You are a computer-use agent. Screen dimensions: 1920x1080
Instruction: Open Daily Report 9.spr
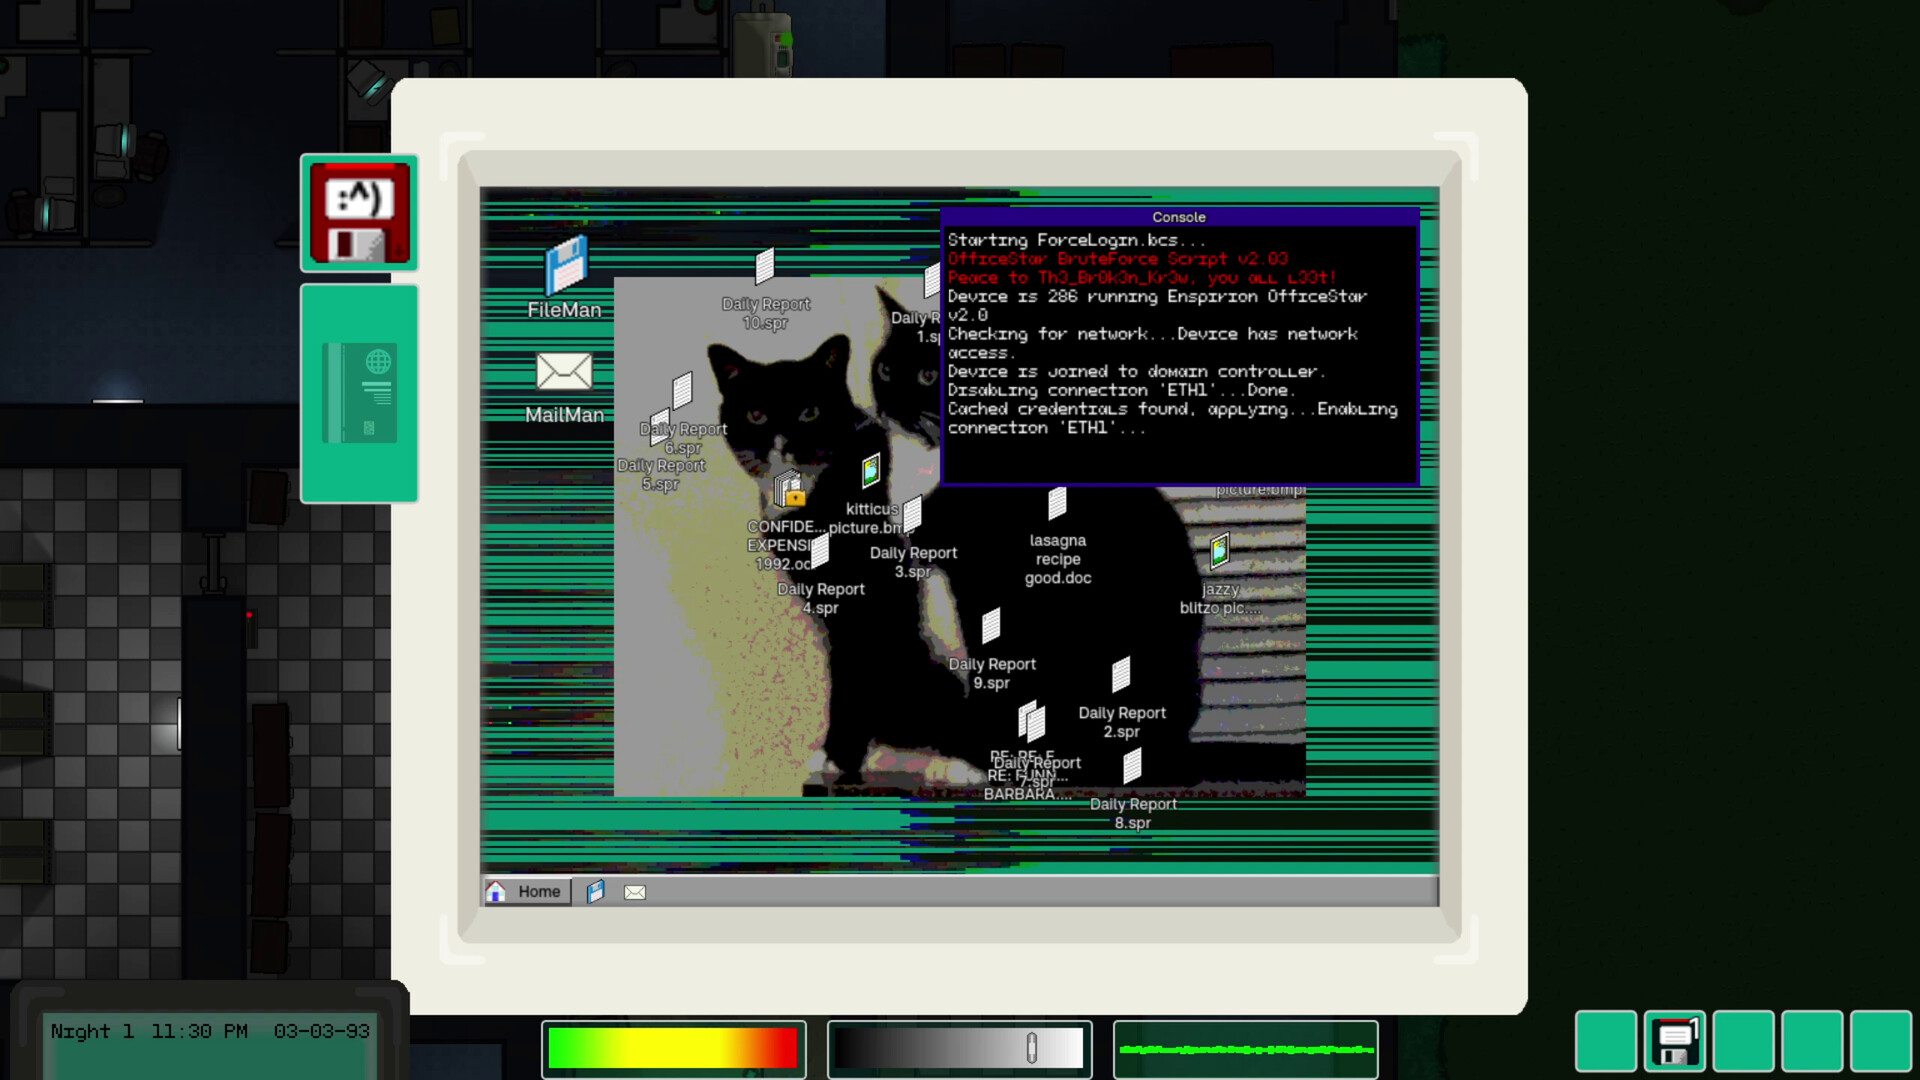click(991, 626)
